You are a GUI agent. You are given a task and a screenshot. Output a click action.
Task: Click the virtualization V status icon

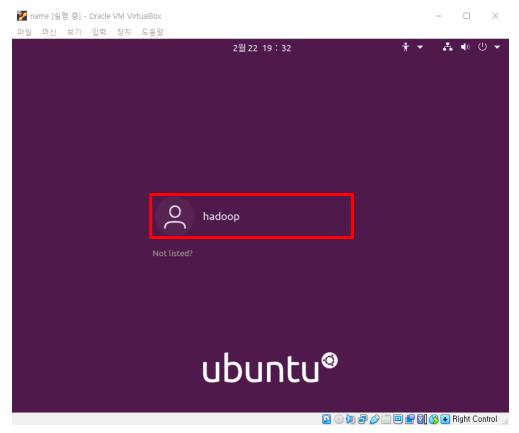pos(422,419)
